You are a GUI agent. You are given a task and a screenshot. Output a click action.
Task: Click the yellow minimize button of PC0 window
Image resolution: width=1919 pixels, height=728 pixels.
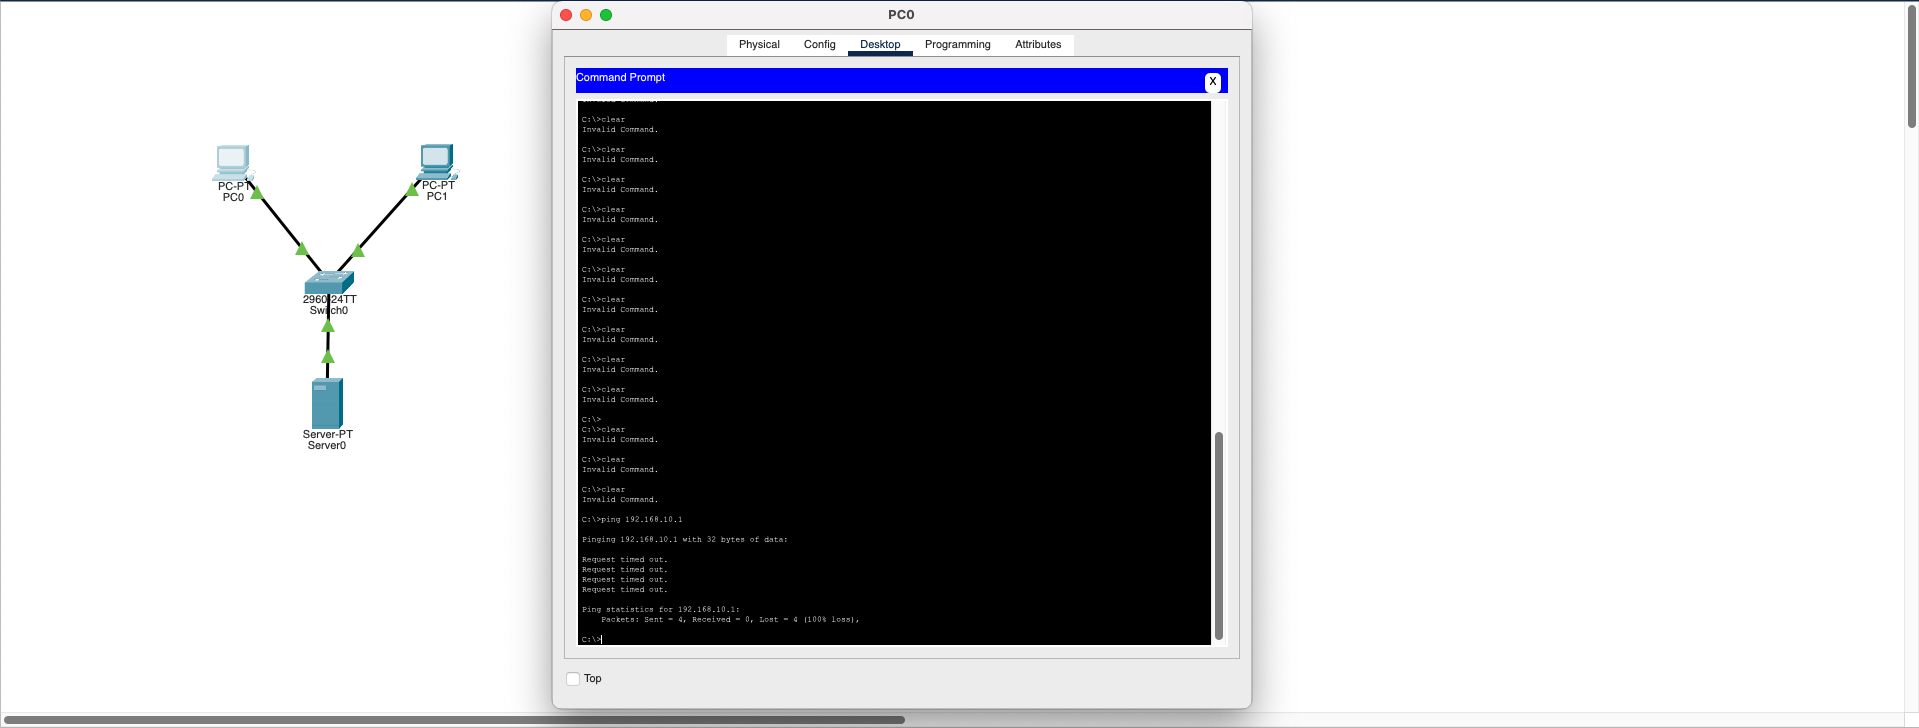coord(586,15)
